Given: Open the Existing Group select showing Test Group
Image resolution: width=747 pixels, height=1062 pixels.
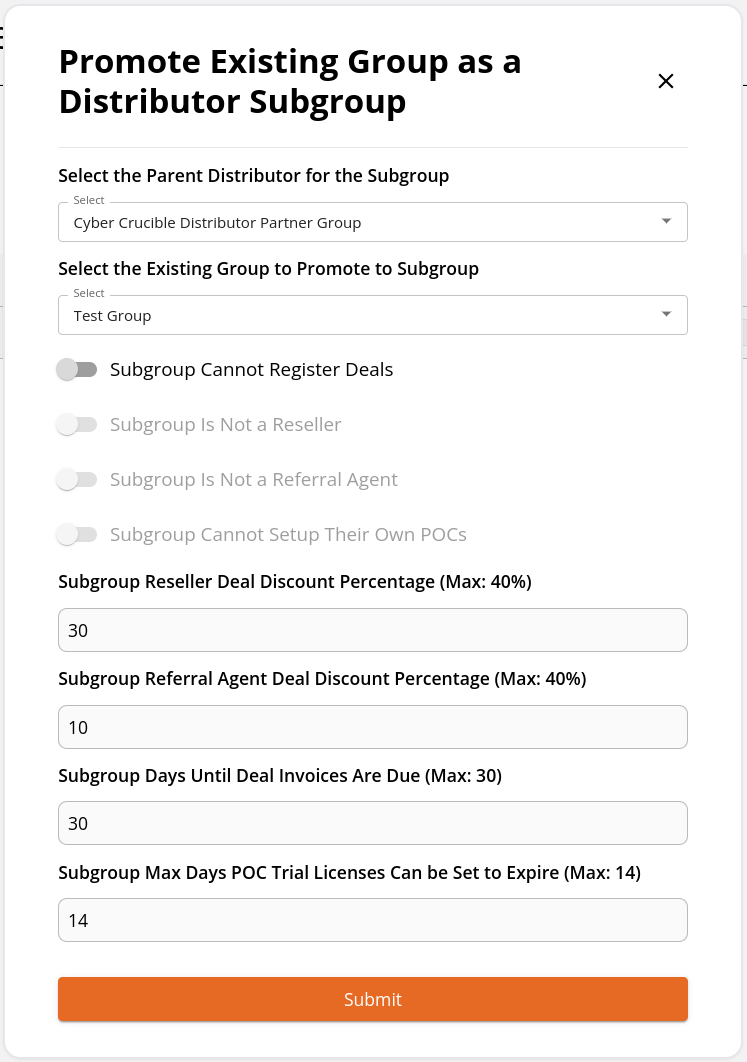Looking at the screenshot, I should click(x=372, y=315).
